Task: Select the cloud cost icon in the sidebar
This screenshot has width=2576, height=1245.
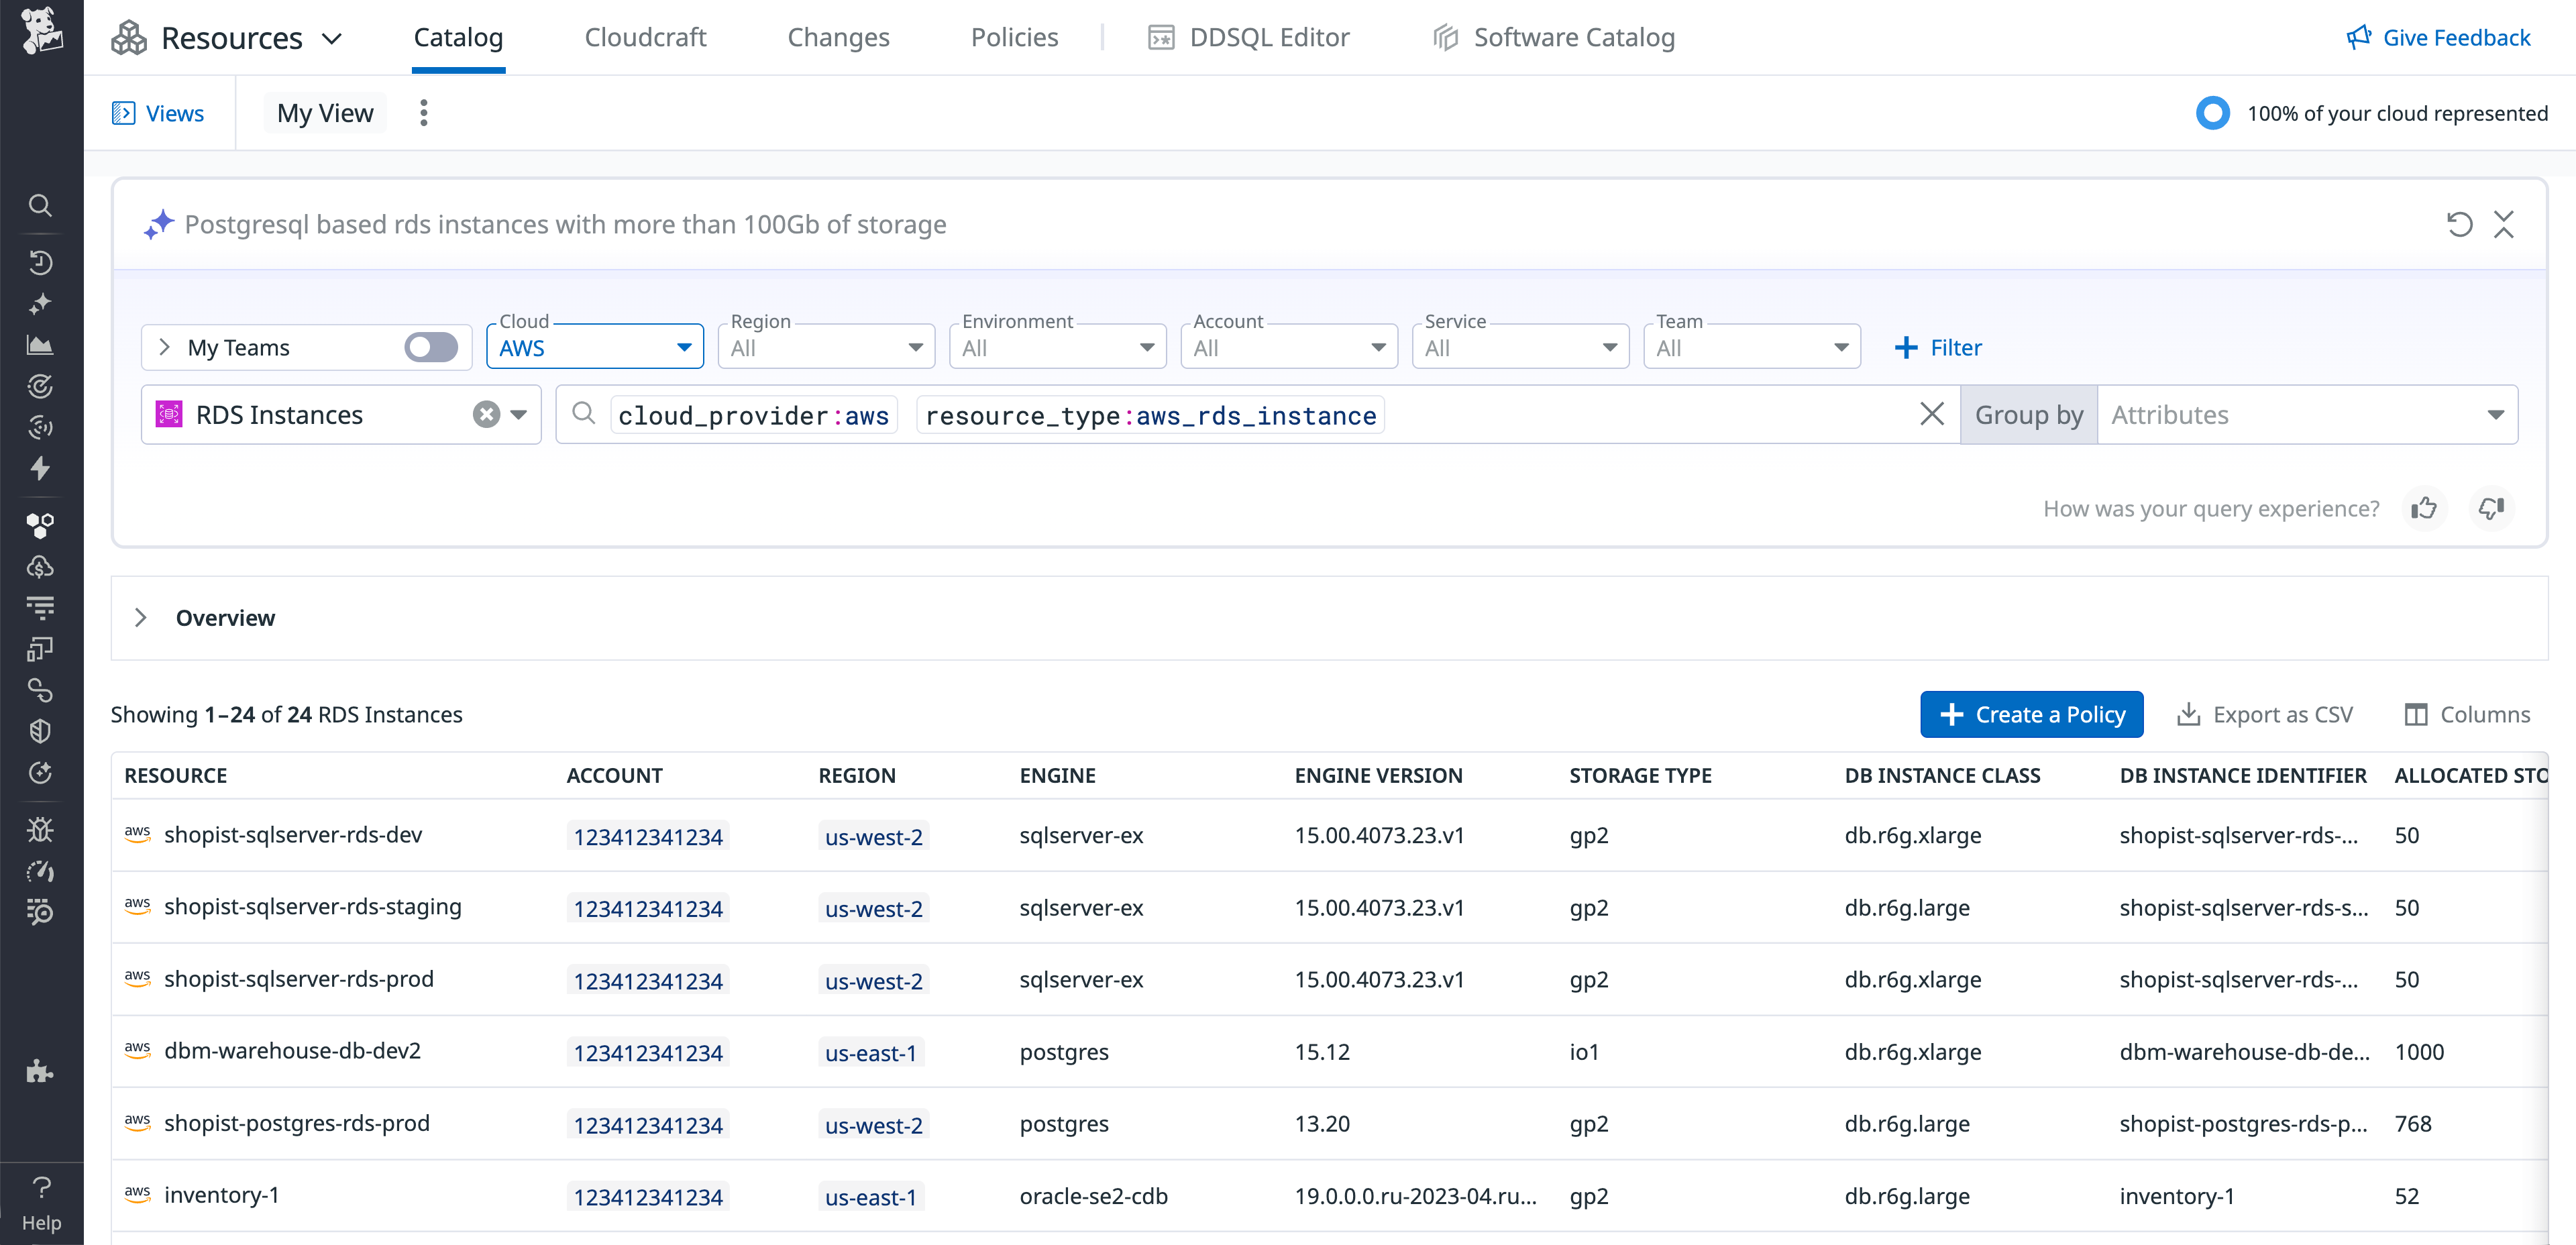Action: click(40, 567)
